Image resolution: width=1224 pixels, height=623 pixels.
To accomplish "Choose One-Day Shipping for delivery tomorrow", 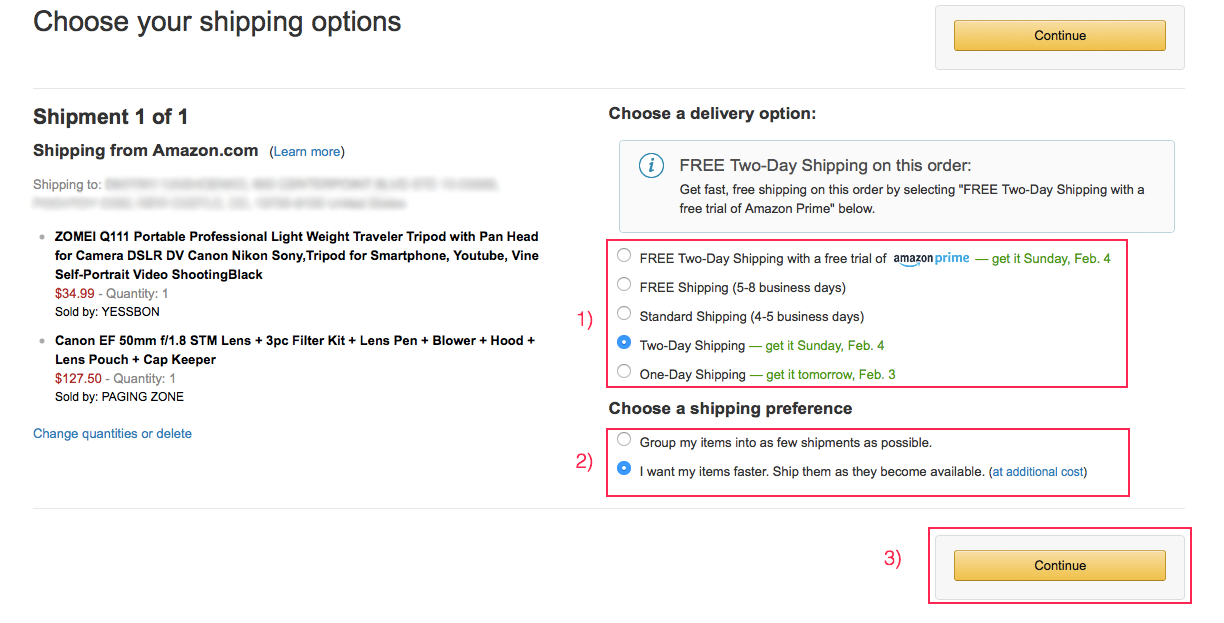I will tap(624, 372).
